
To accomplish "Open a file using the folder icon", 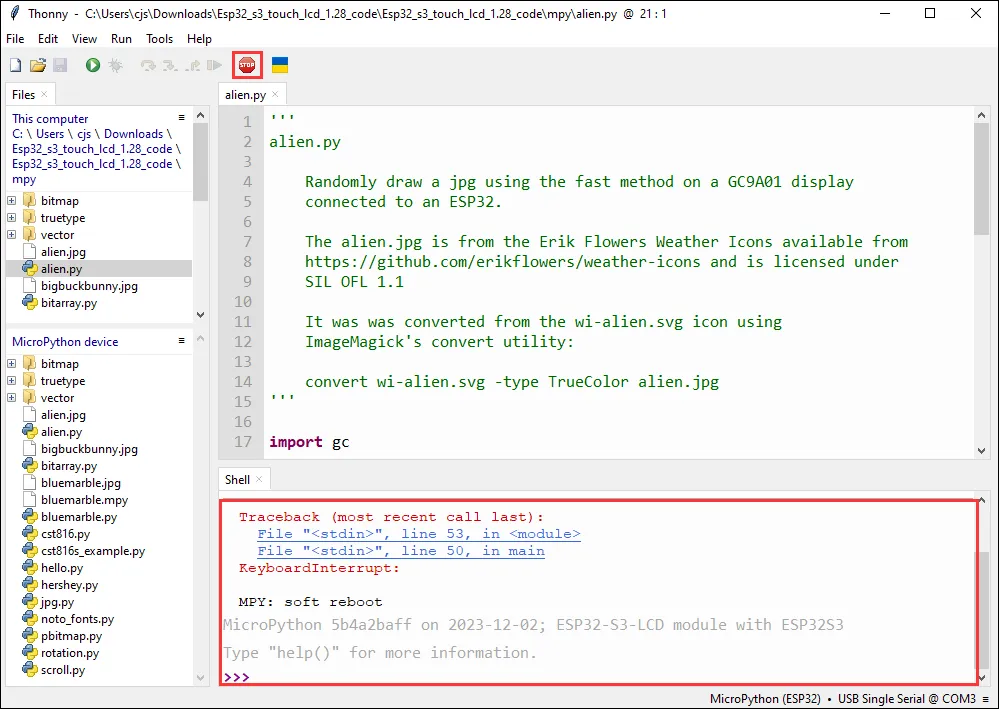I will point(38,65).
